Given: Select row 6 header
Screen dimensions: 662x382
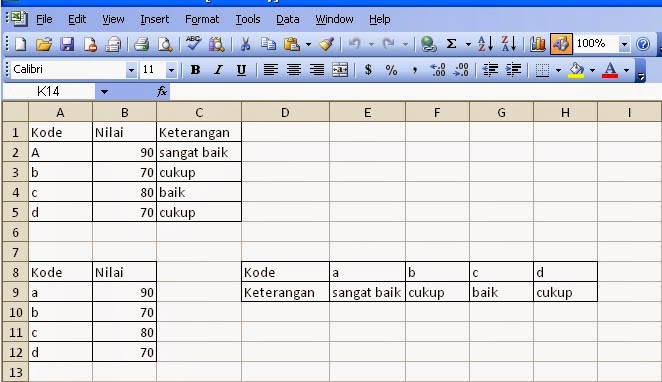Looking at the screenshot, I should coord(16,232).
